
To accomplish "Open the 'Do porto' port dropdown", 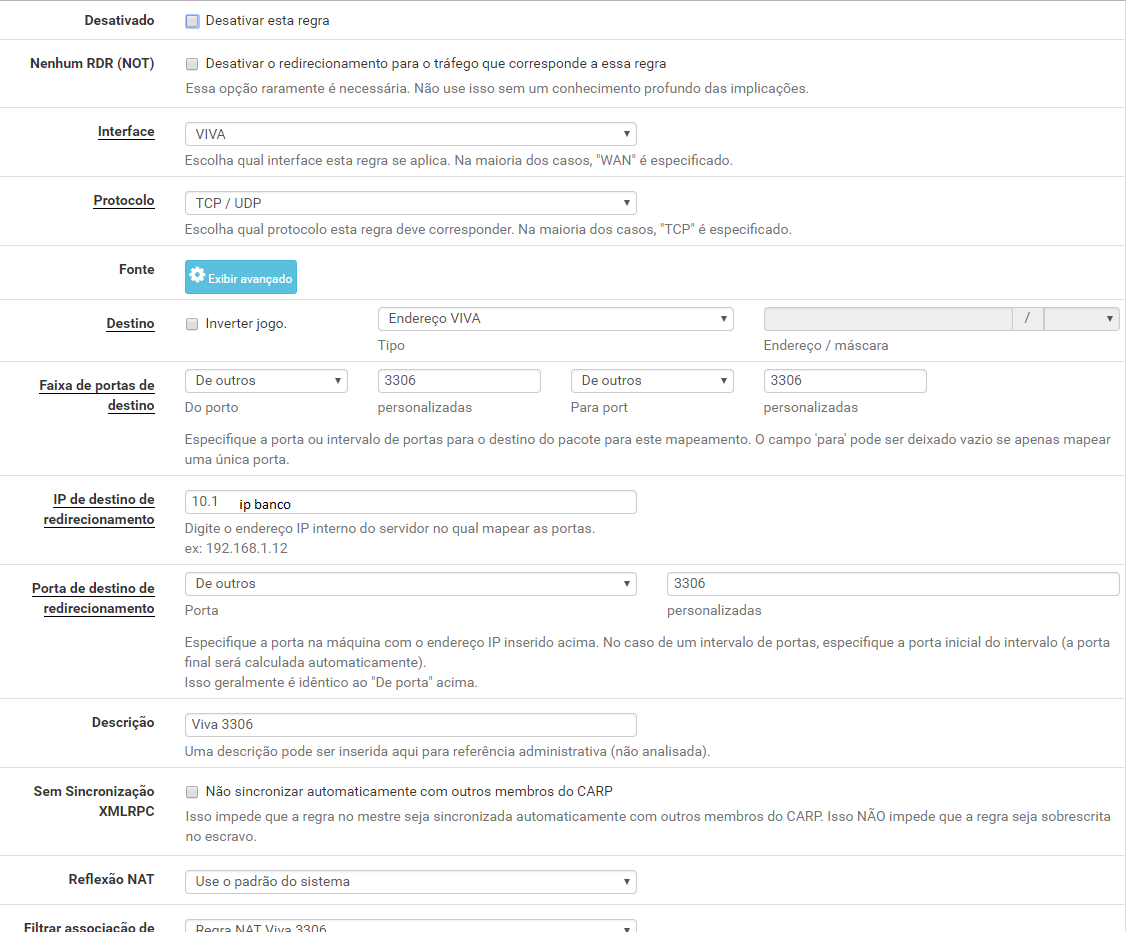I will (x=266, y=381).
